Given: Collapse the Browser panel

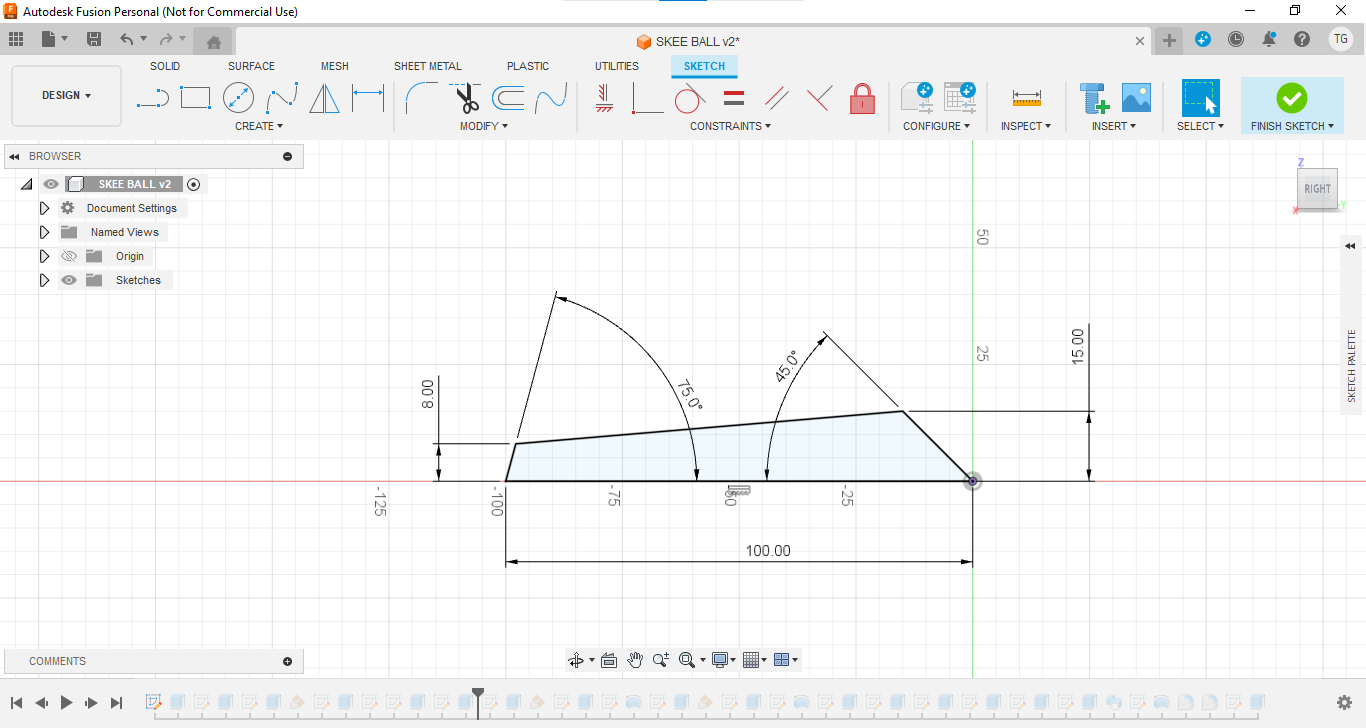Looking at the screenshot, I should click(x=15, y=156).
